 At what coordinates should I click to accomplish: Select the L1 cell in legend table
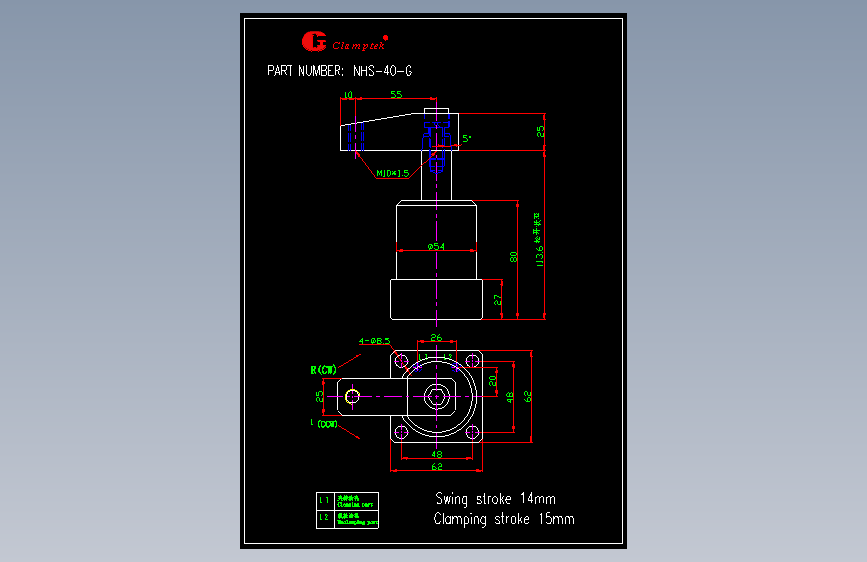pos(325,501)
